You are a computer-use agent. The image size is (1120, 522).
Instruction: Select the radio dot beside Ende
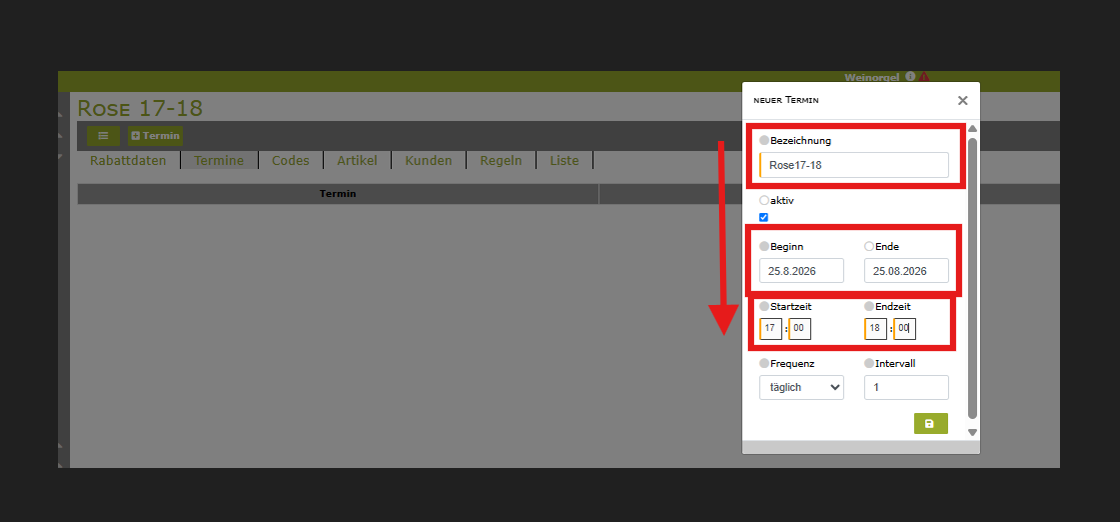click(x=869, y=246)
